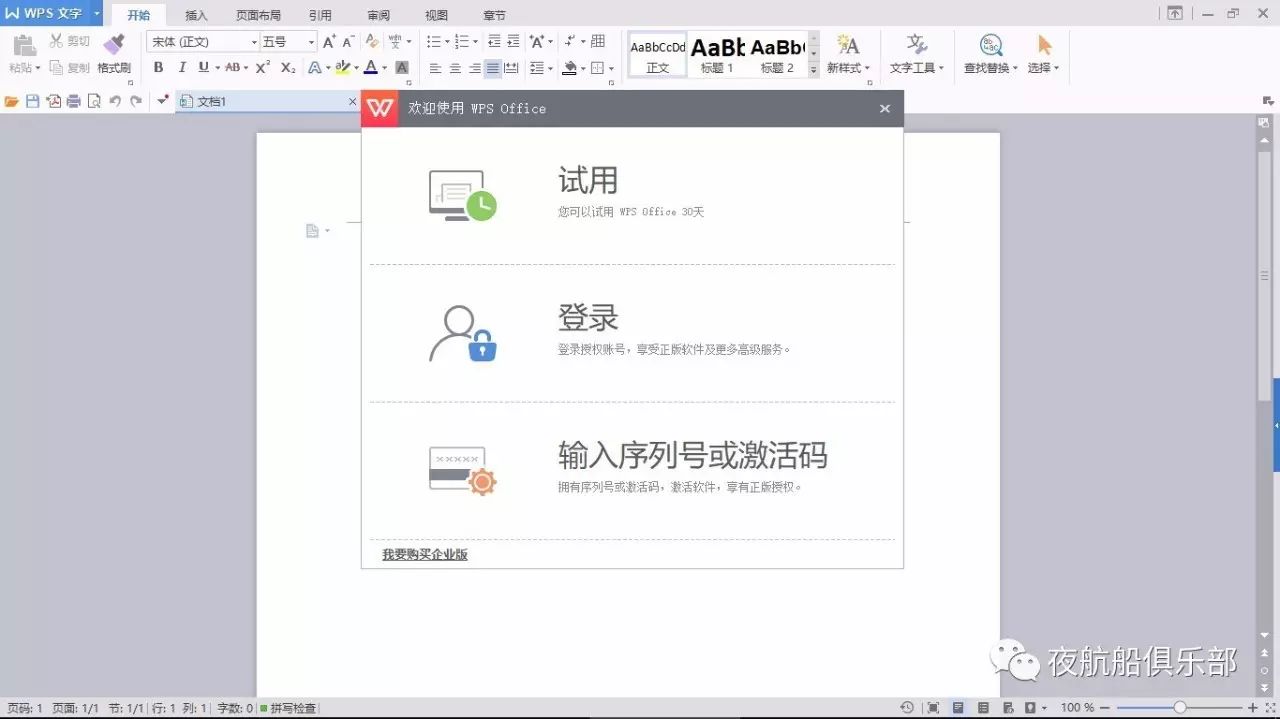
Task: Select the 试用 trial option
Action: click(587, 181)
